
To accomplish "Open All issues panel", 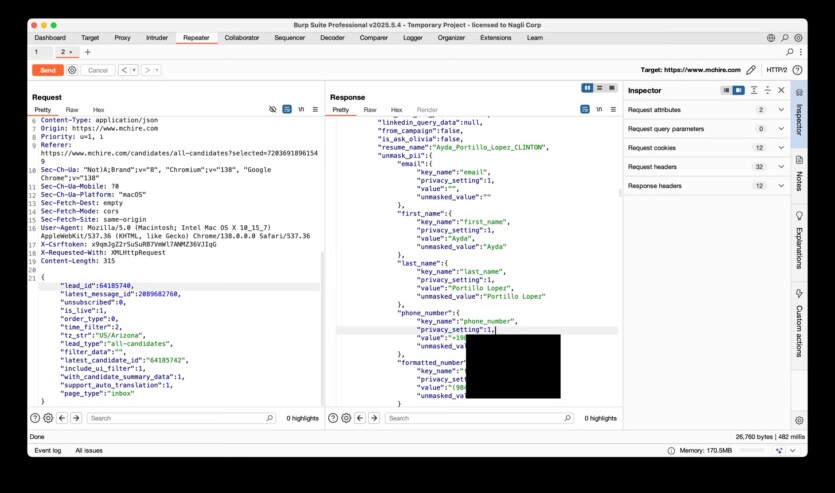I will point(89,450).
